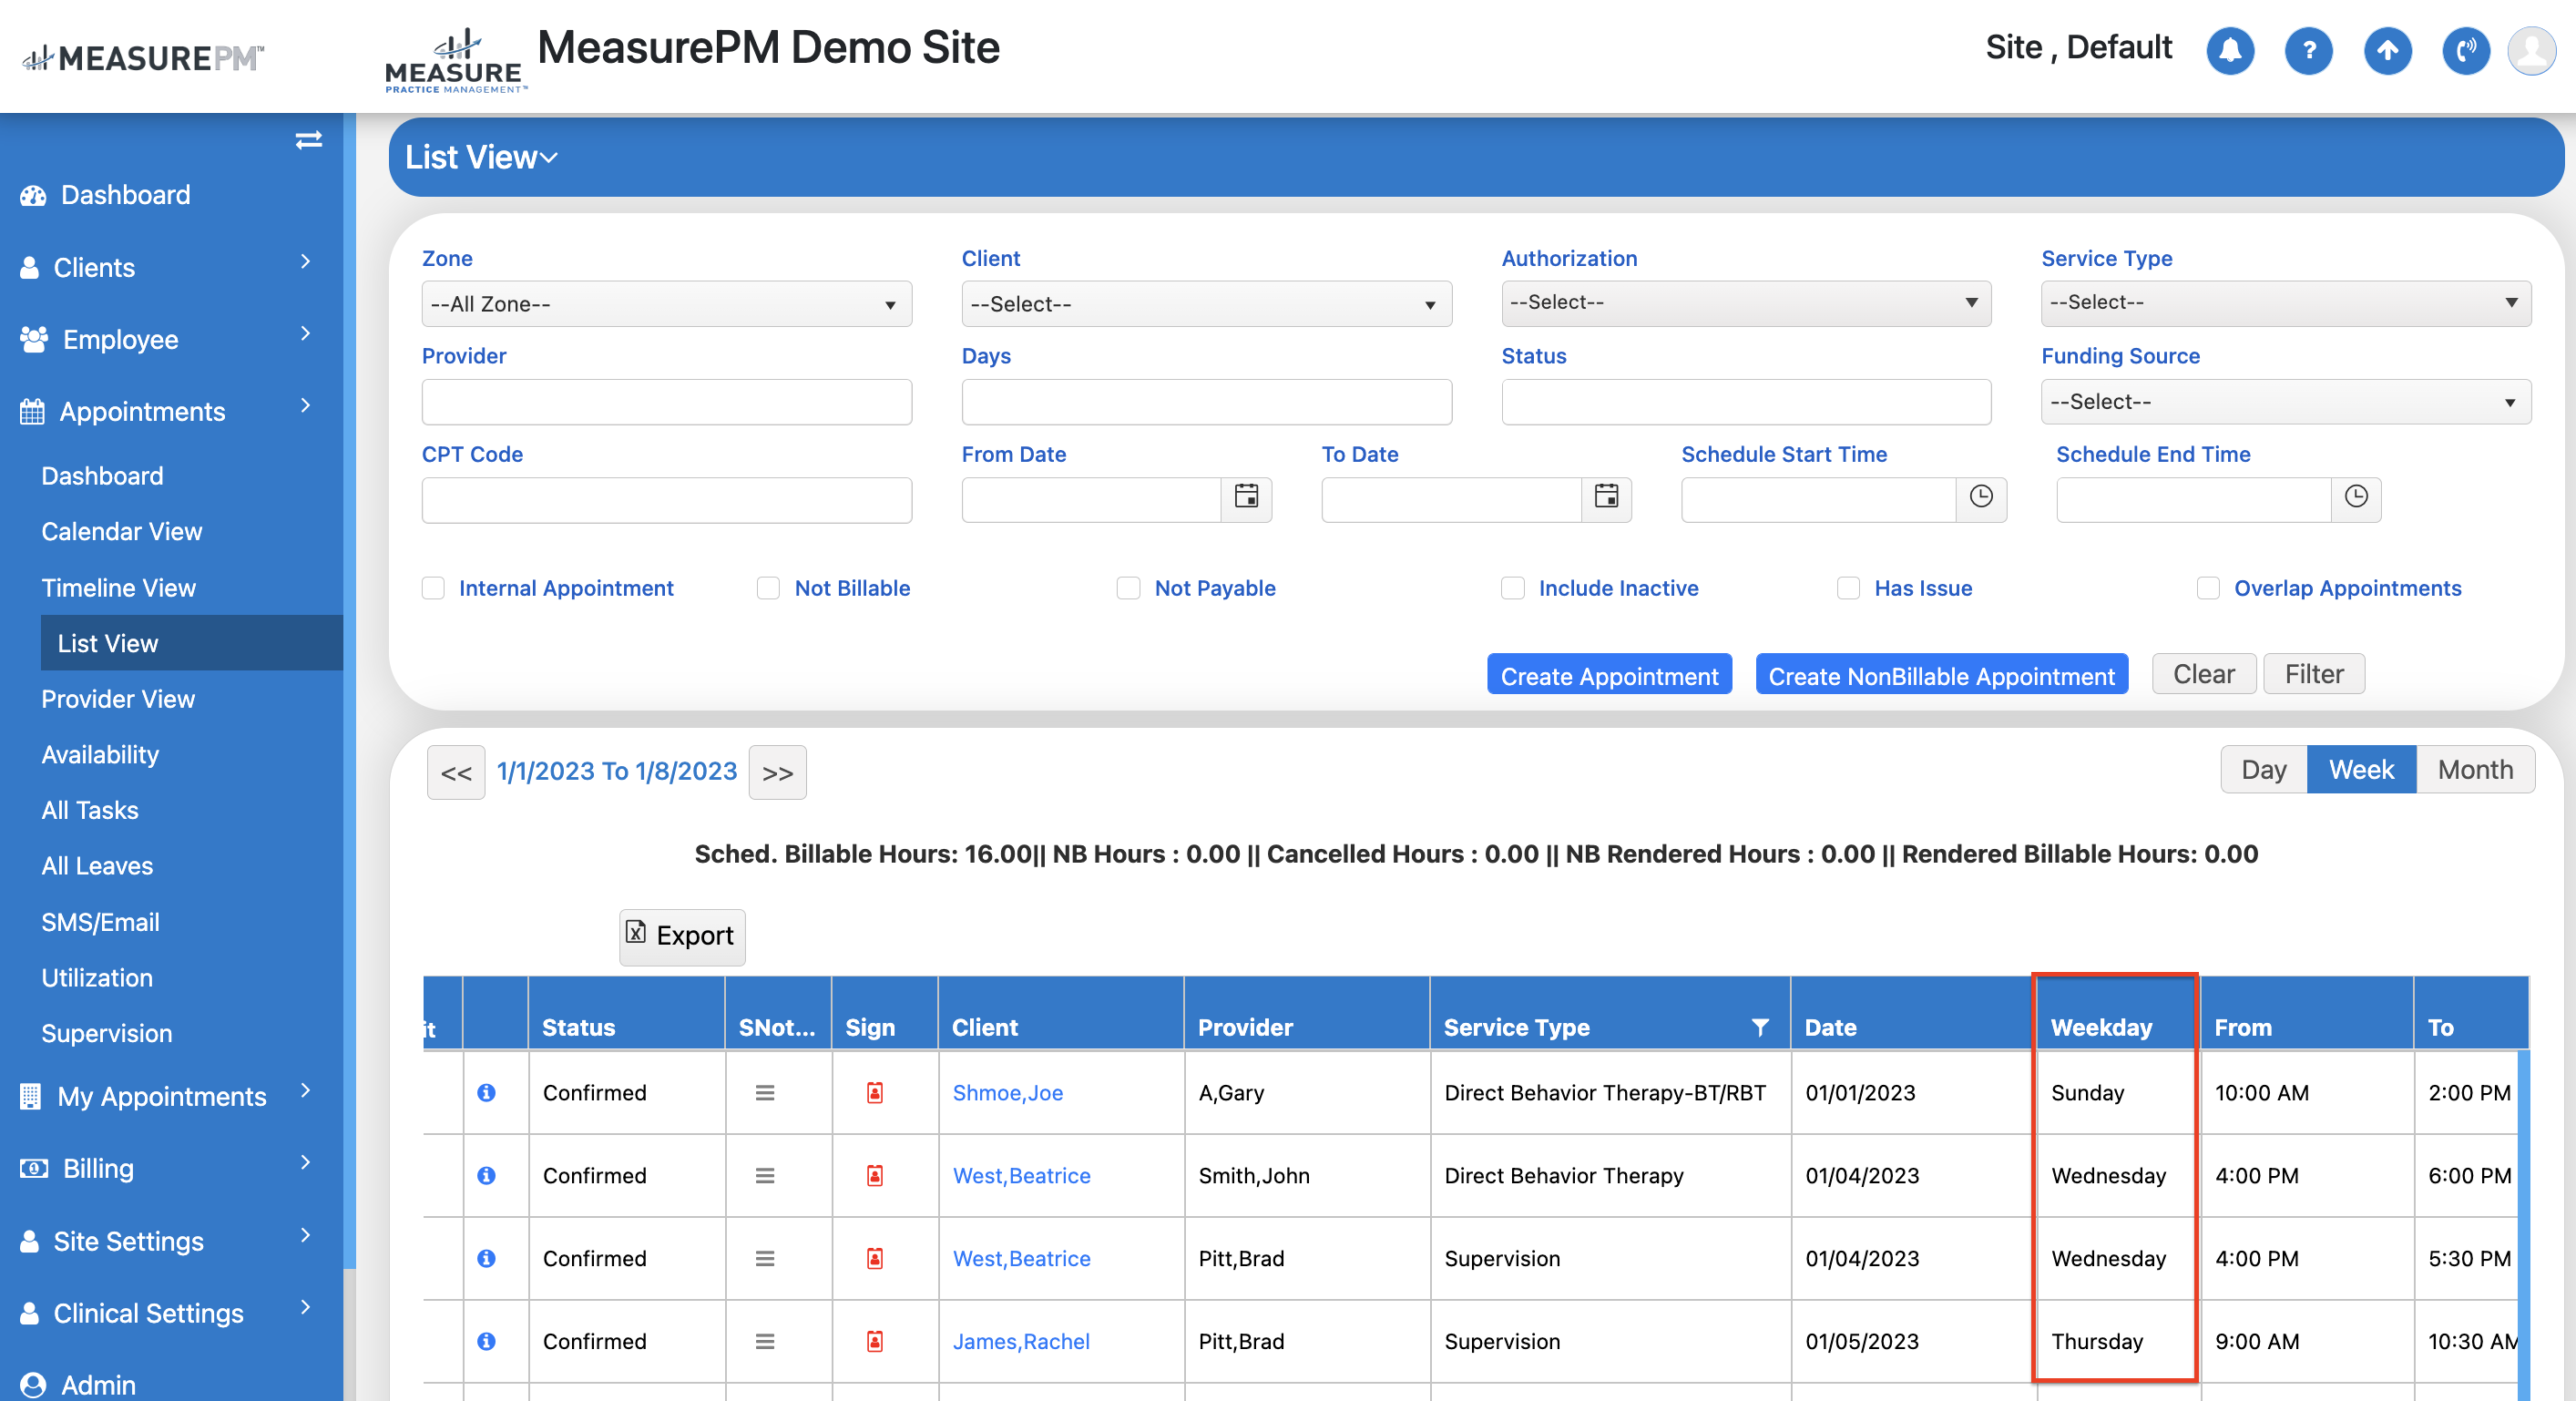2576x1401 pixels.
Task: Open the From Date calendar picker
Action: click(1246, 497)
